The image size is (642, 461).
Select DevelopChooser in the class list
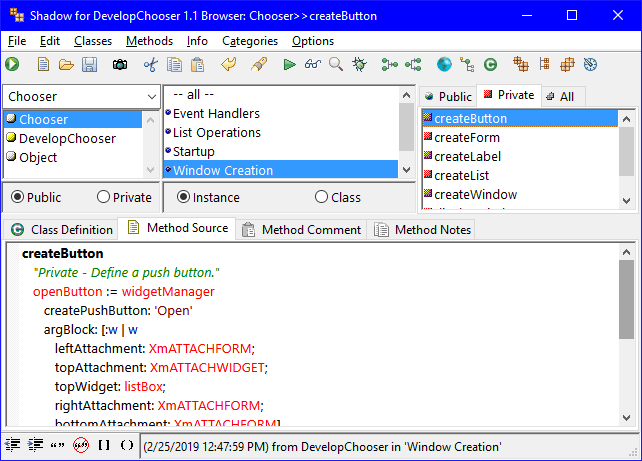(x=67, y=138)
